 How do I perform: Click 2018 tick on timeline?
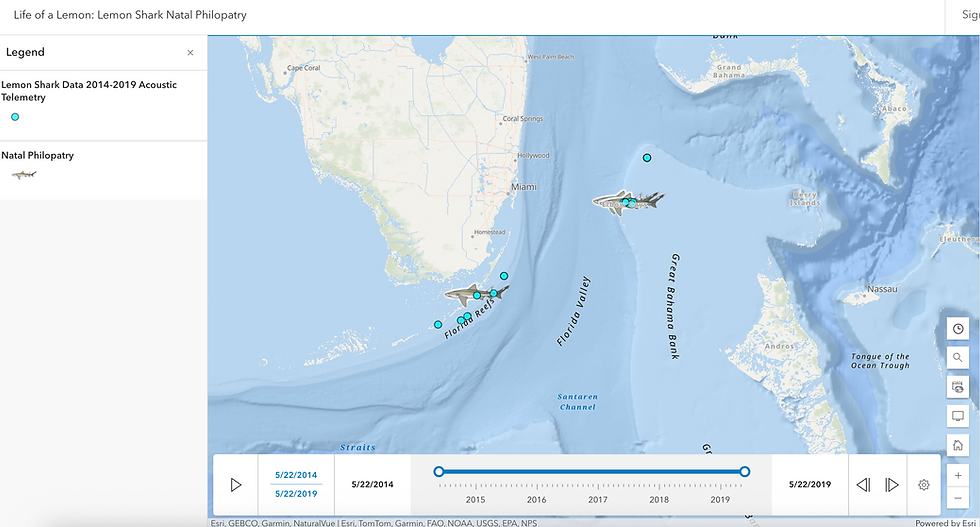(659, 499)
